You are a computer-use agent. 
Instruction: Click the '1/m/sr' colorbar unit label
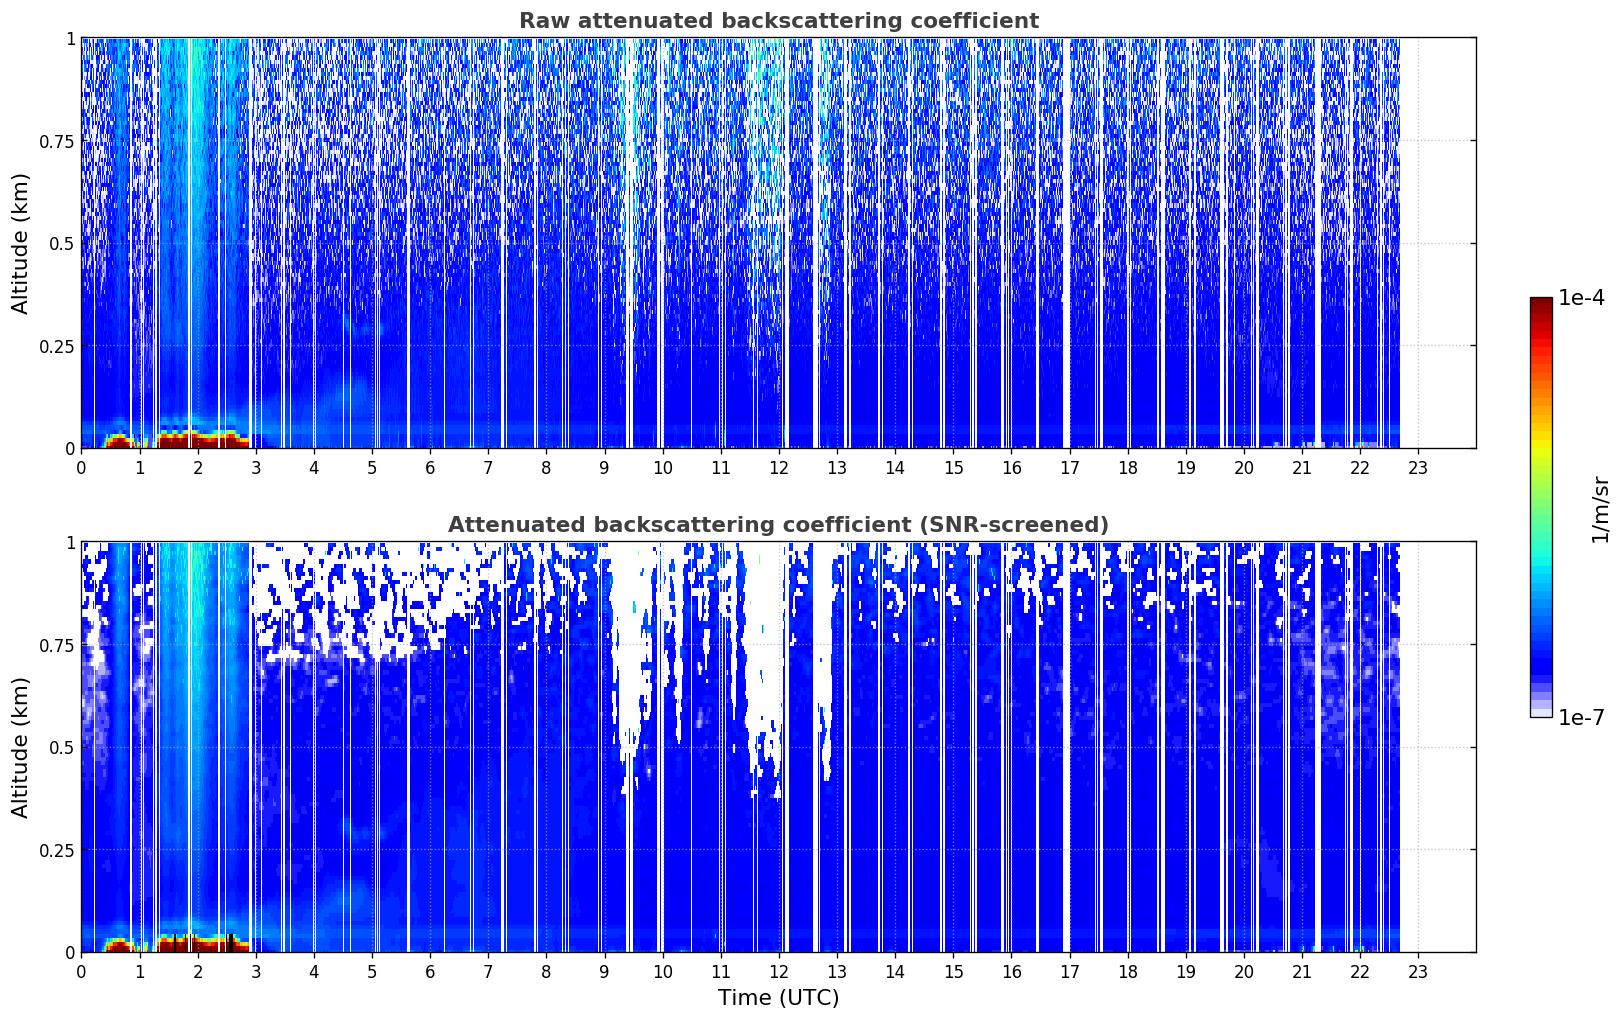coord(1600,508)
